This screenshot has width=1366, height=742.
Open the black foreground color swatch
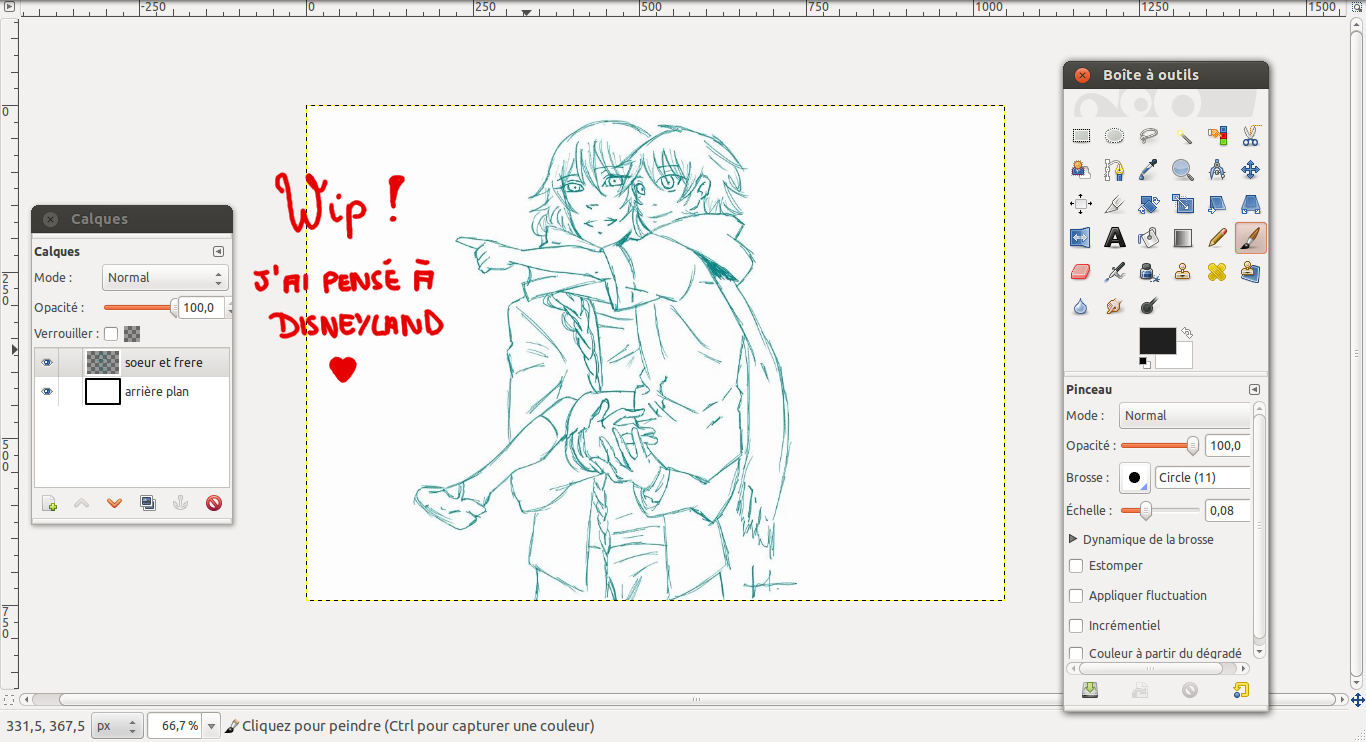pos(1157,340)
